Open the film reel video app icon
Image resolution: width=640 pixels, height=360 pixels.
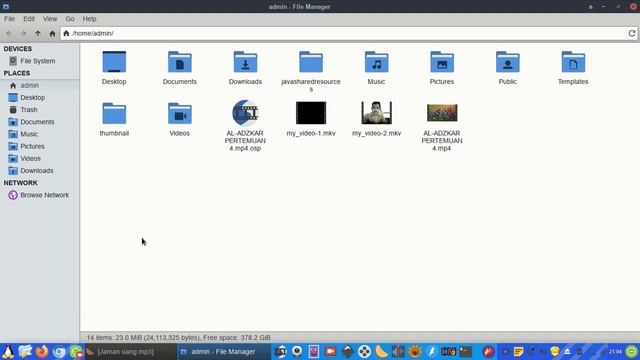coord(364,351)
